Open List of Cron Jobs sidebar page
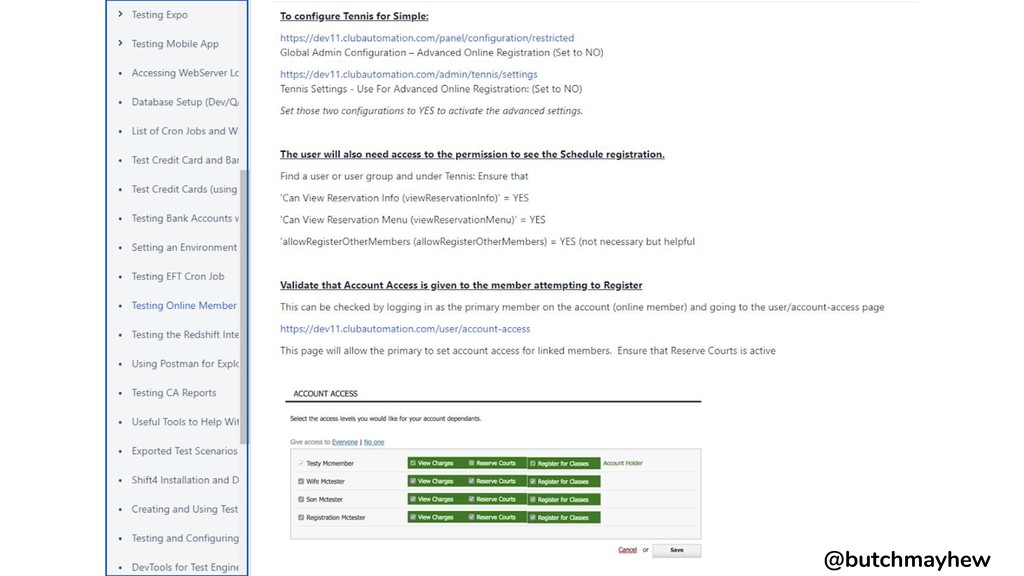1024x576 pixels. coord(185,131)
